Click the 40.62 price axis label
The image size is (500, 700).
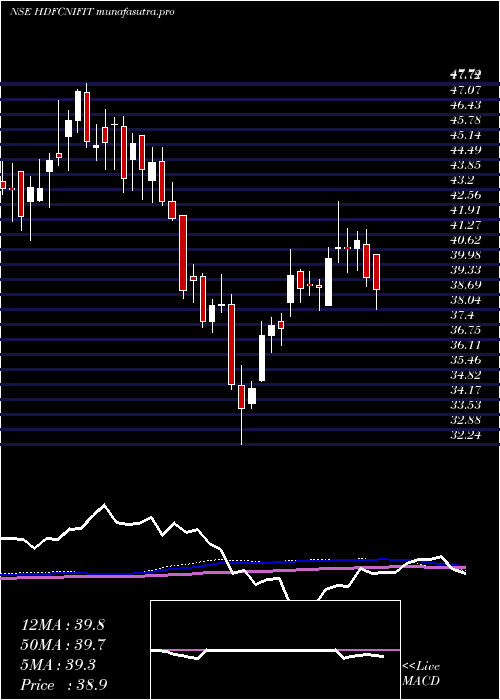click(466, 240)
